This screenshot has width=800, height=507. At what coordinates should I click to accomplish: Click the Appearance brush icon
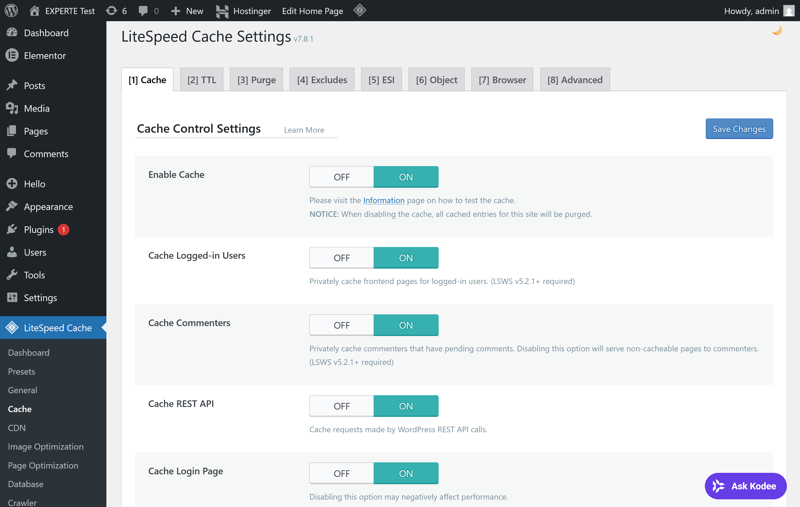(x=12, y=206)
